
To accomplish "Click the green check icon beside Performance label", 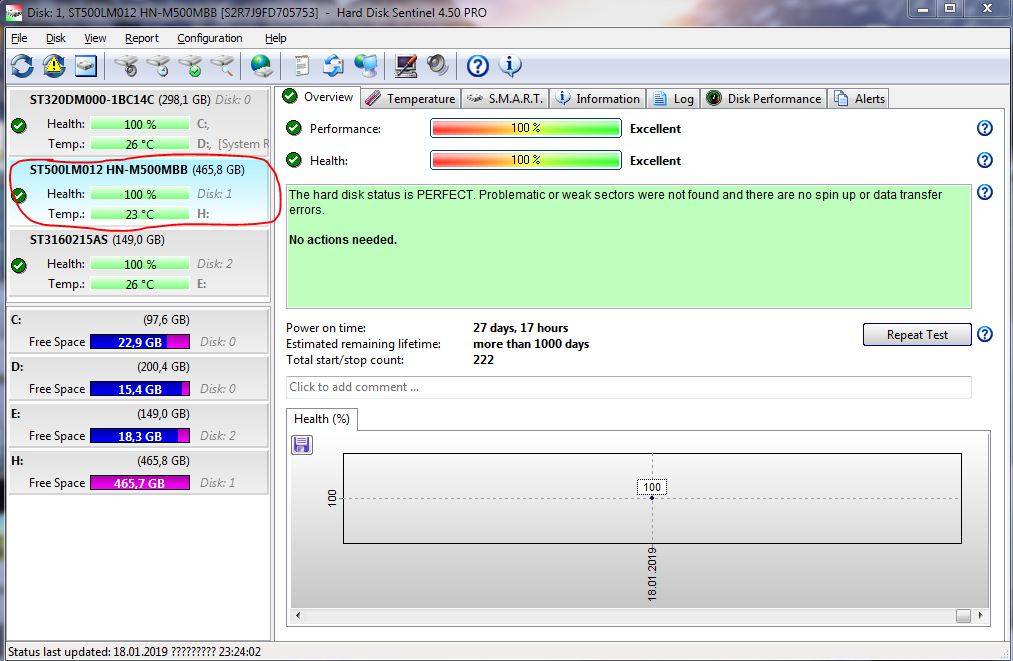I will 294,128.
